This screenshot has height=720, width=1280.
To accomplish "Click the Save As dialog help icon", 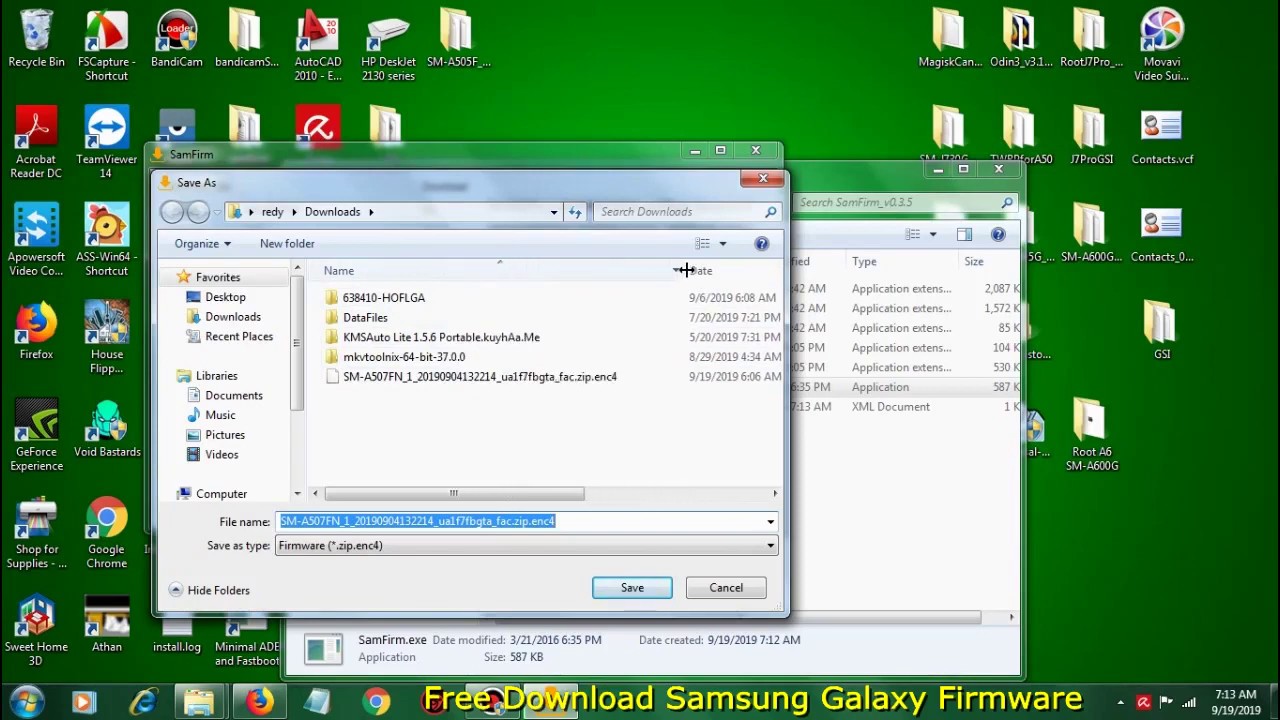I will click(761, 243).
